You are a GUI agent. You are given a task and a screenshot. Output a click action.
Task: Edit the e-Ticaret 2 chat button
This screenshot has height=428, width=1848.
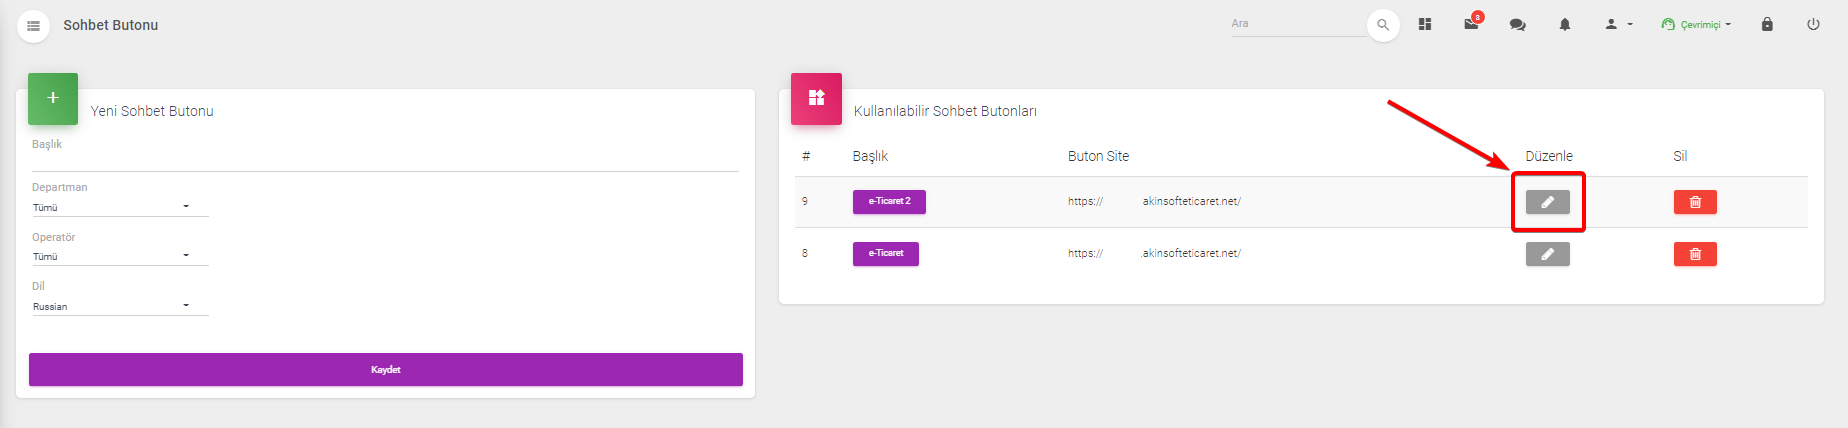pyautogui.click(x=1547, y=202)
